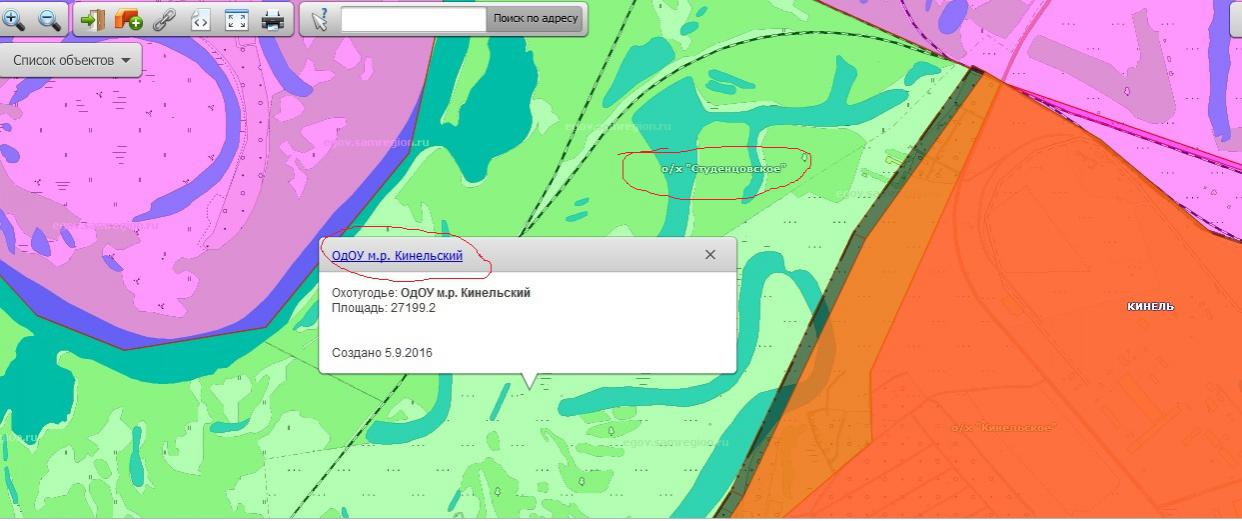1242x521 pixels.
Task: Print the map using printer icon
Action: point(272,19)
